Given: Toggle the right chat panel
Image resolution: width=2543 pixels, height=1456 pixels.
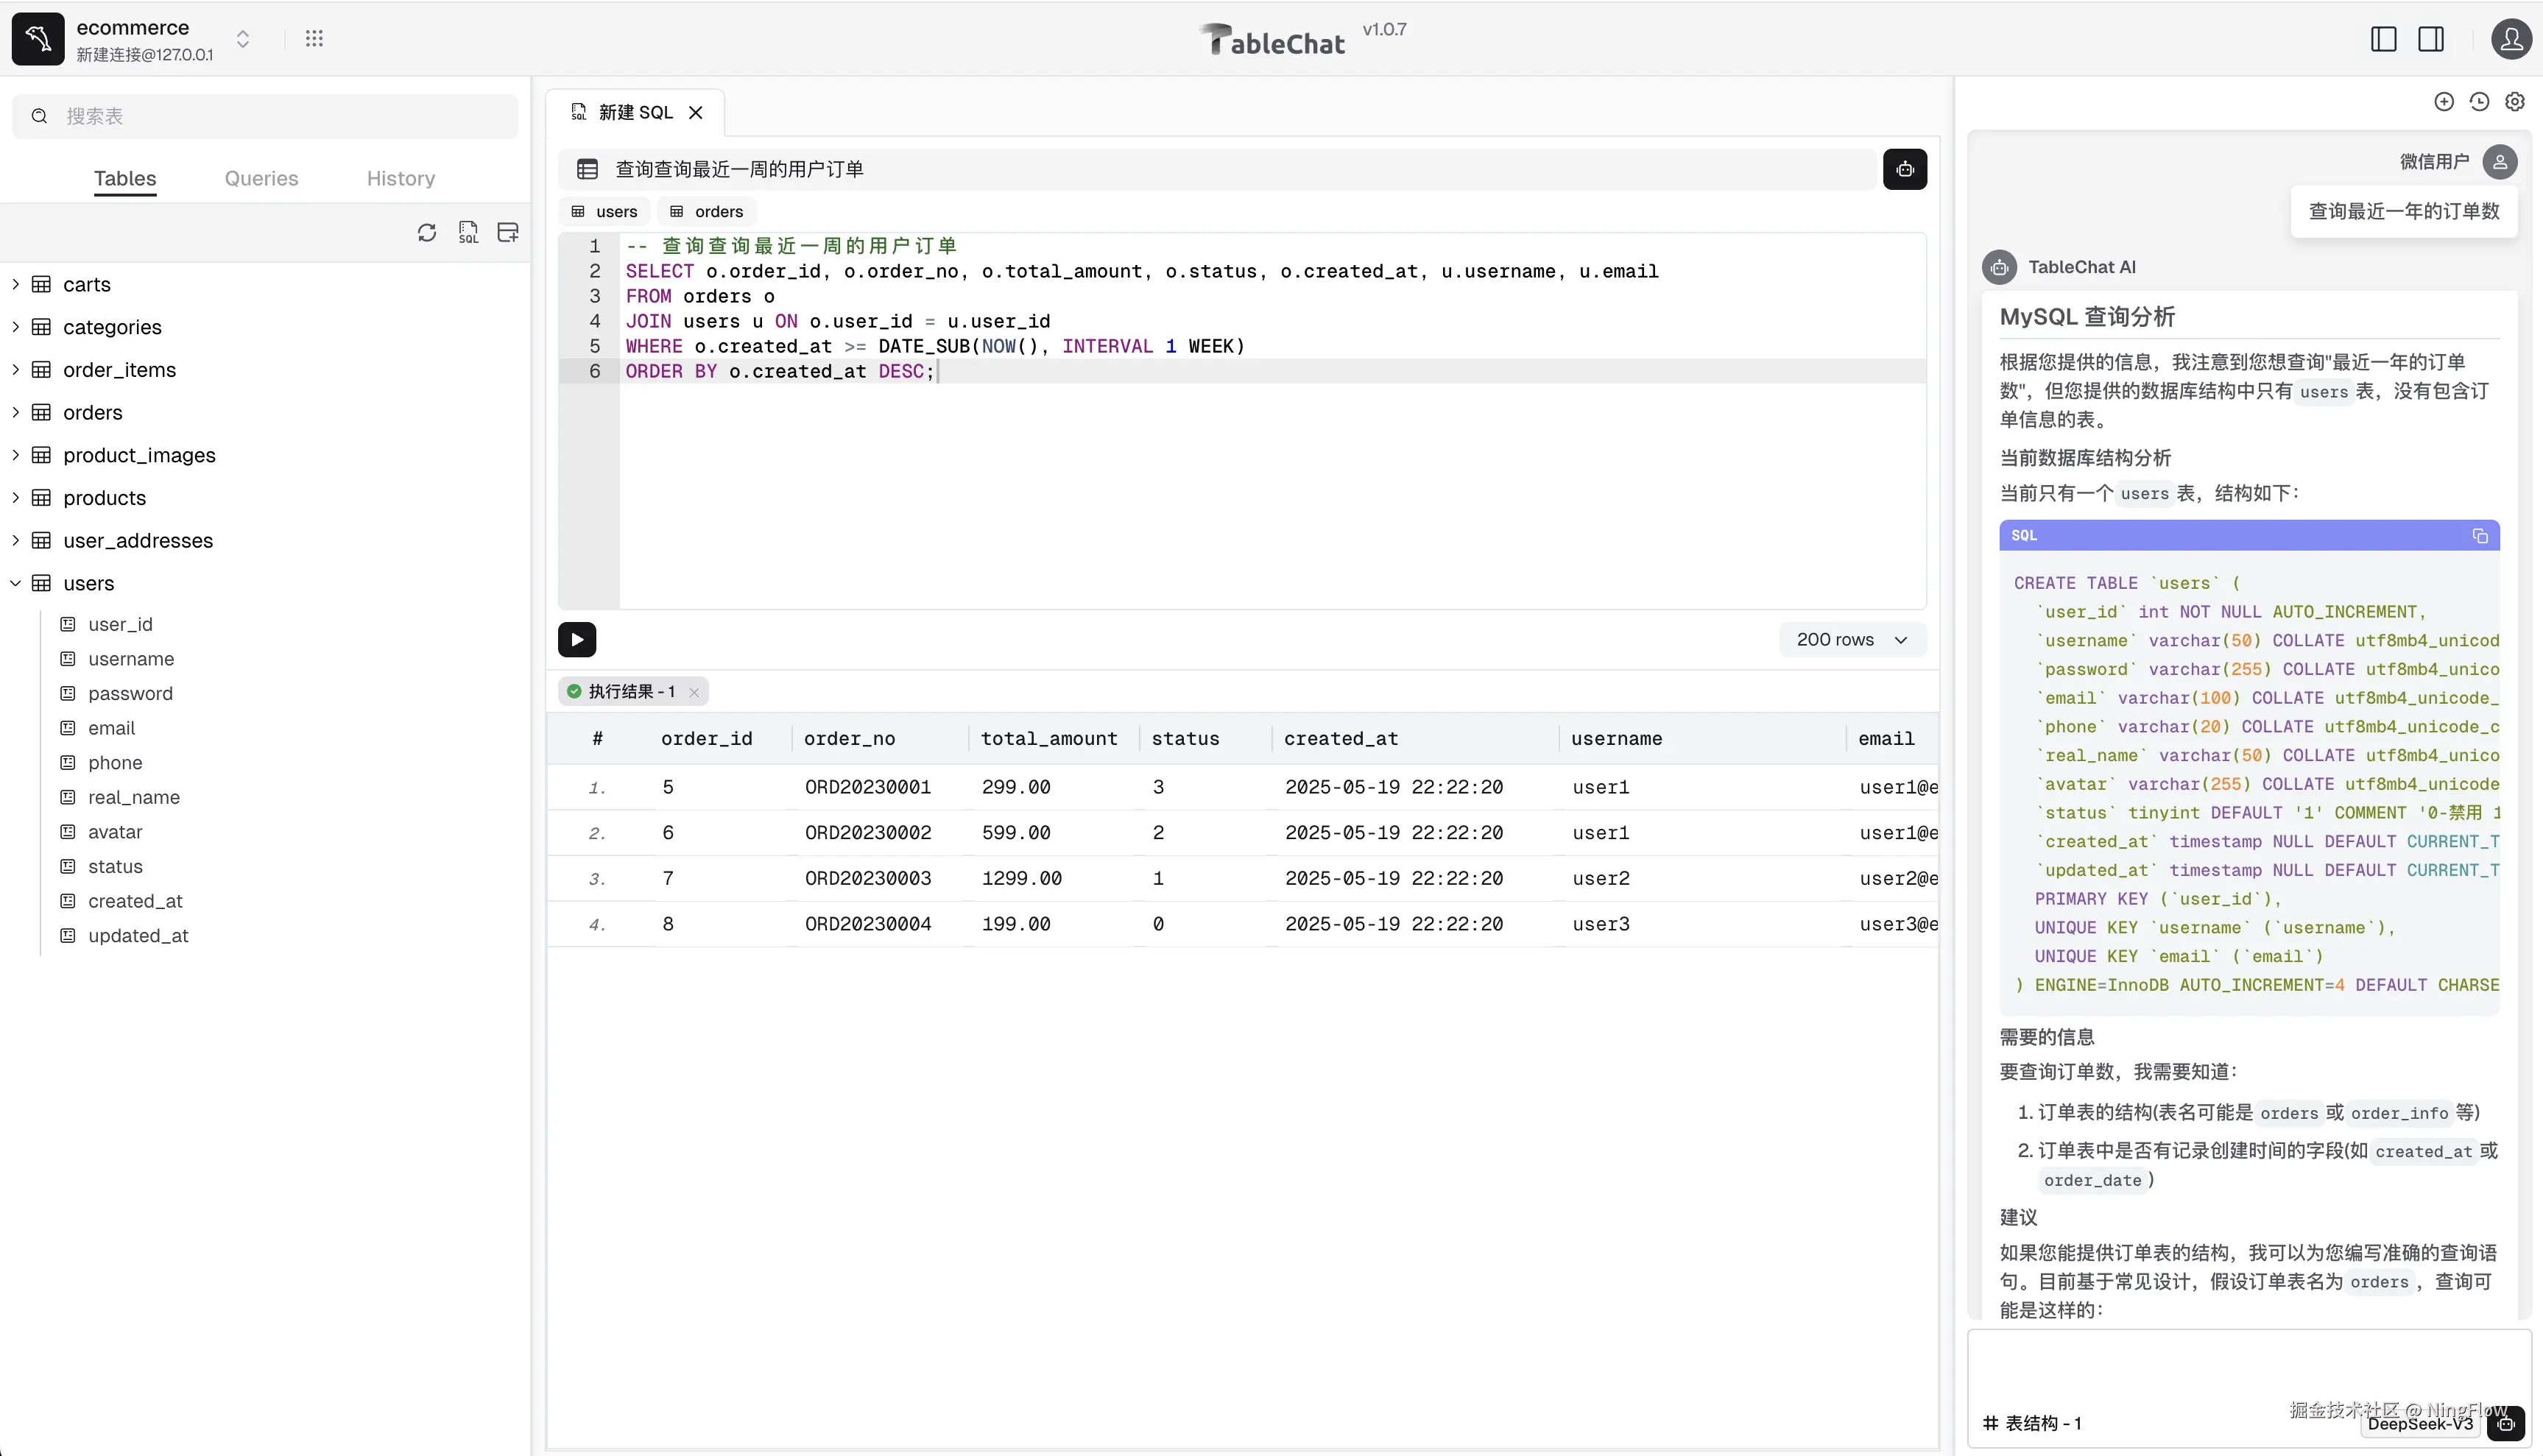Looking at the screenshot, I should pos(2431,39).
